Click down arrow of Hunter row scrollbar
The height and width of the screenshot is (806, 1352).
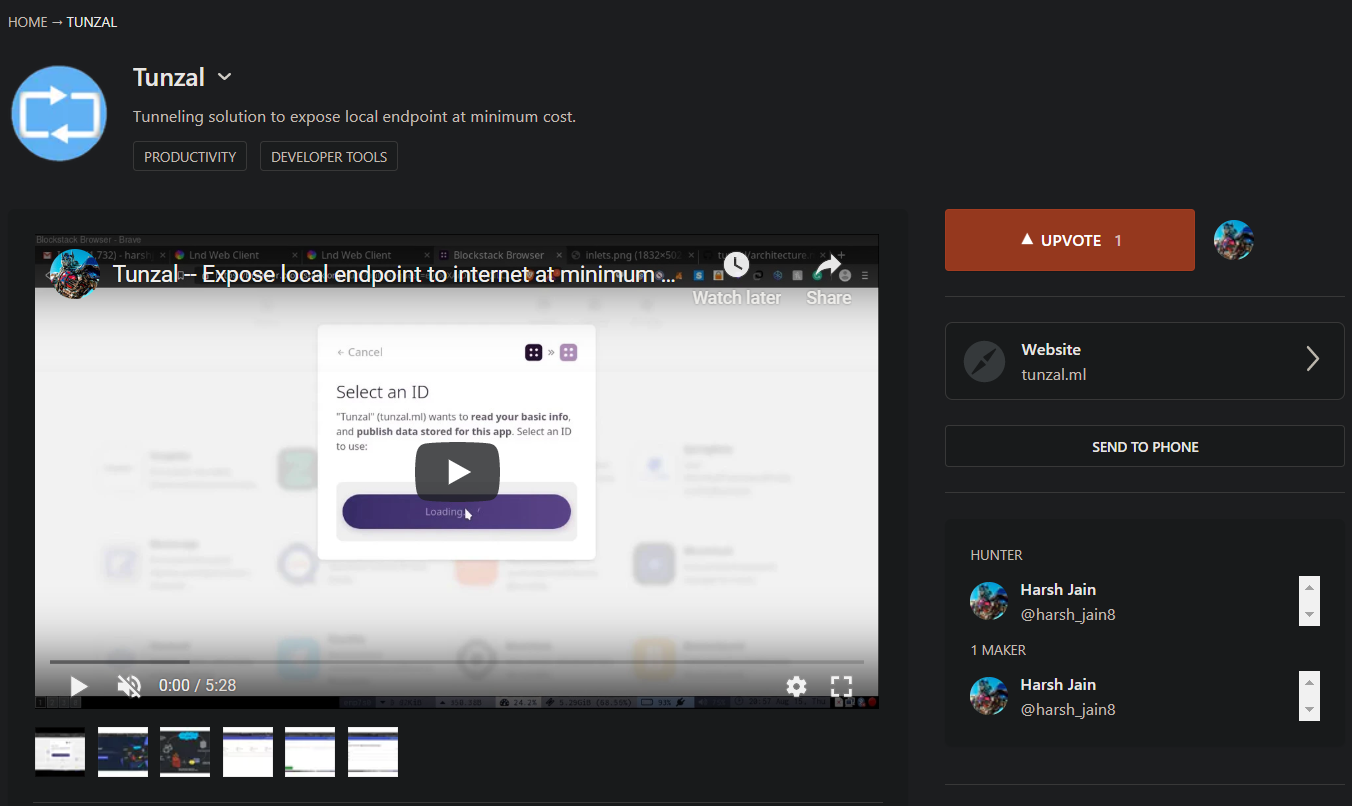[x=1309, y=614]
